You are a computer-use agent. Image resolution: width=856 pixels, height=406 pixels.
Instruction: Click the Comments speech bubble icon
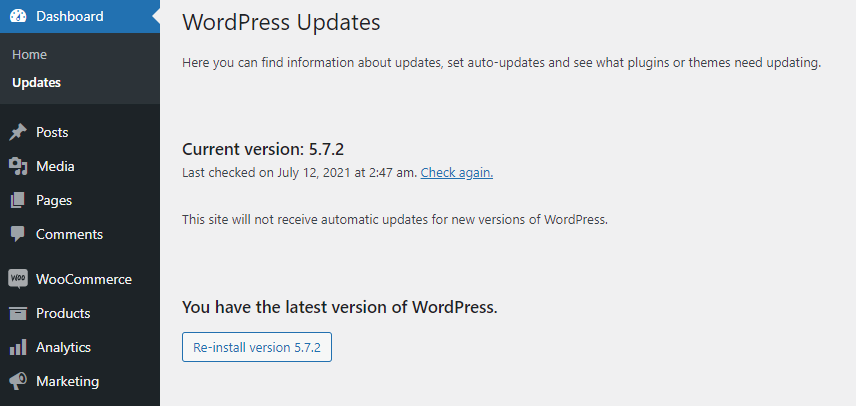[18, 234]
